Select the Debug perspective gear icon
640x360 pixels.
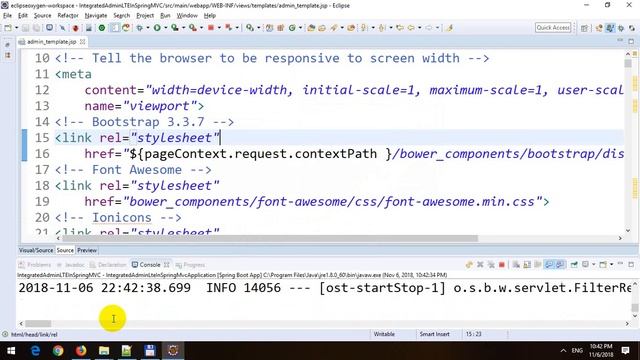(x=621, y=28)
